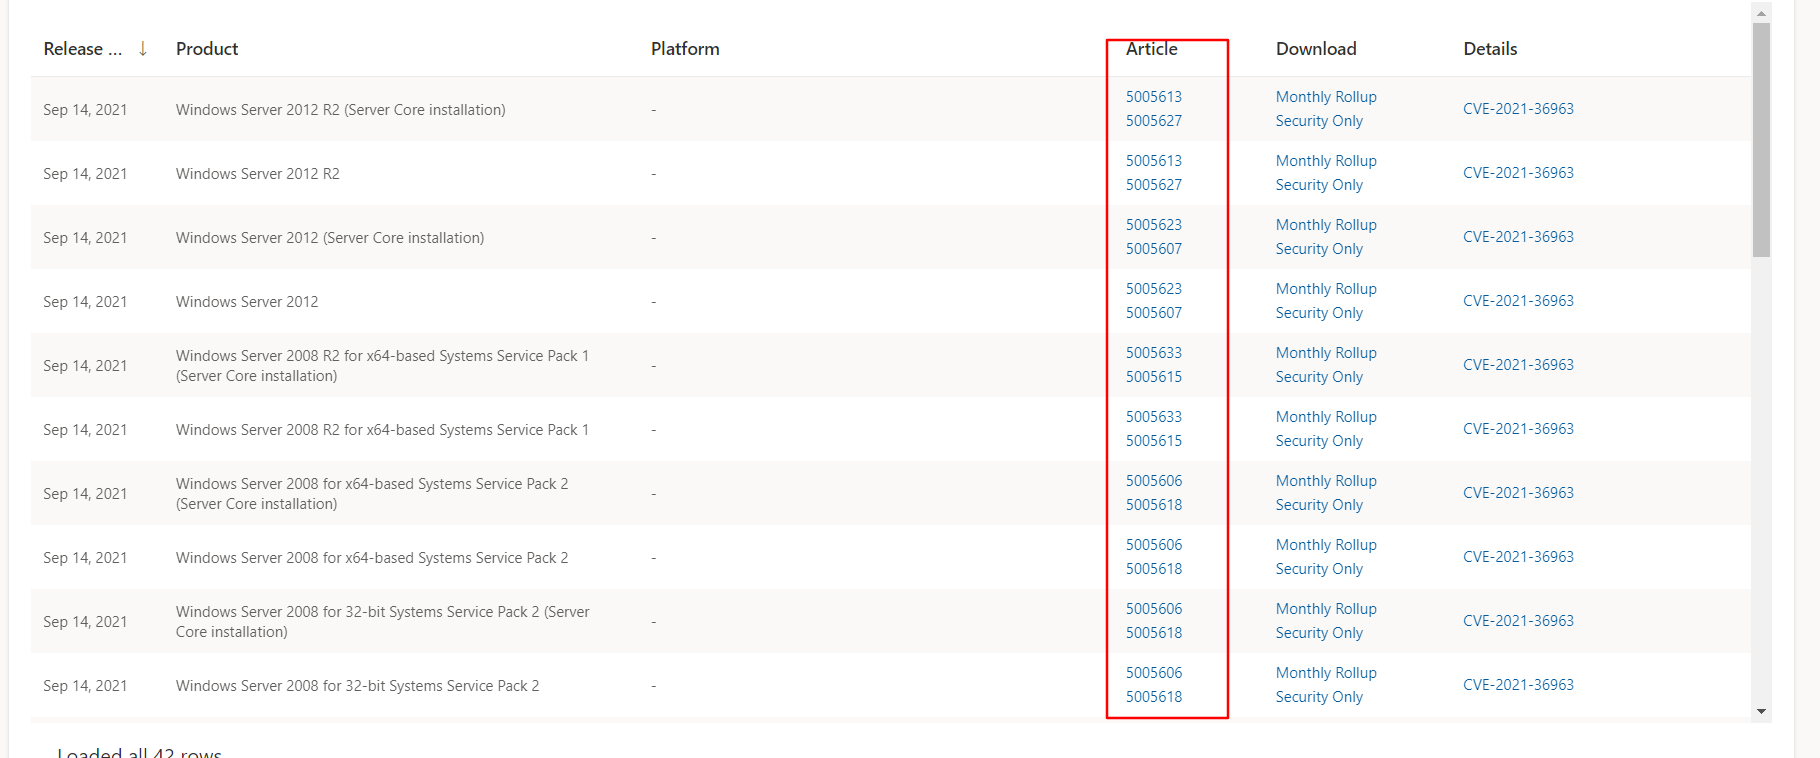The width and height of the screenshot is (1820, 758).
Task: Download Security Only for 2012 R2 Server Core
Action: pos(1319,121)
